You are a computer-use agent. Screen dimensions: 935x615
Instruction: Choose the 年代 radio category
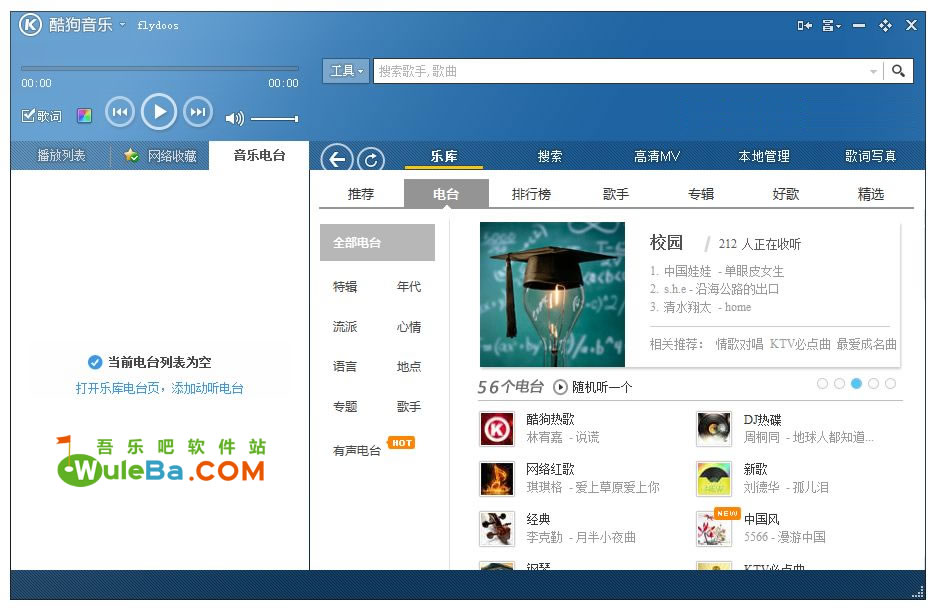(x=409, y=286)
